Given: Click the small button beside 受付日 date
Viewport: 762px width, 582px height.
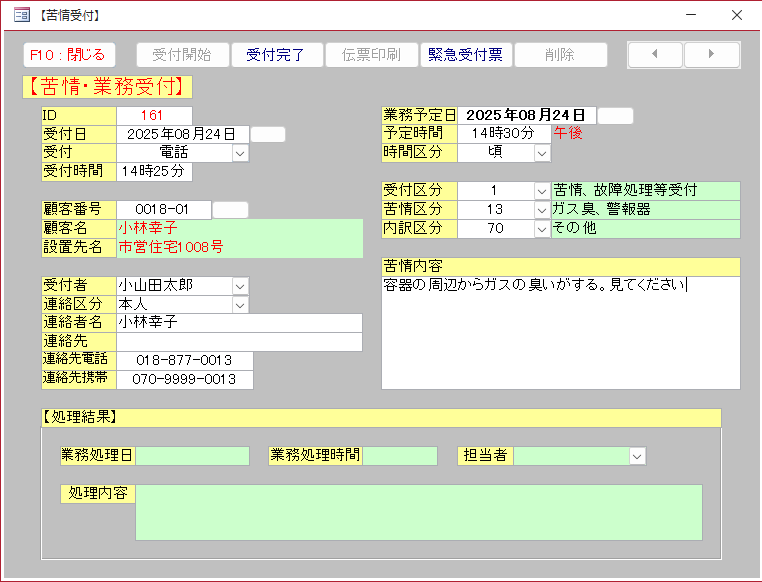Looking at the screenshot, I should 267,134.
